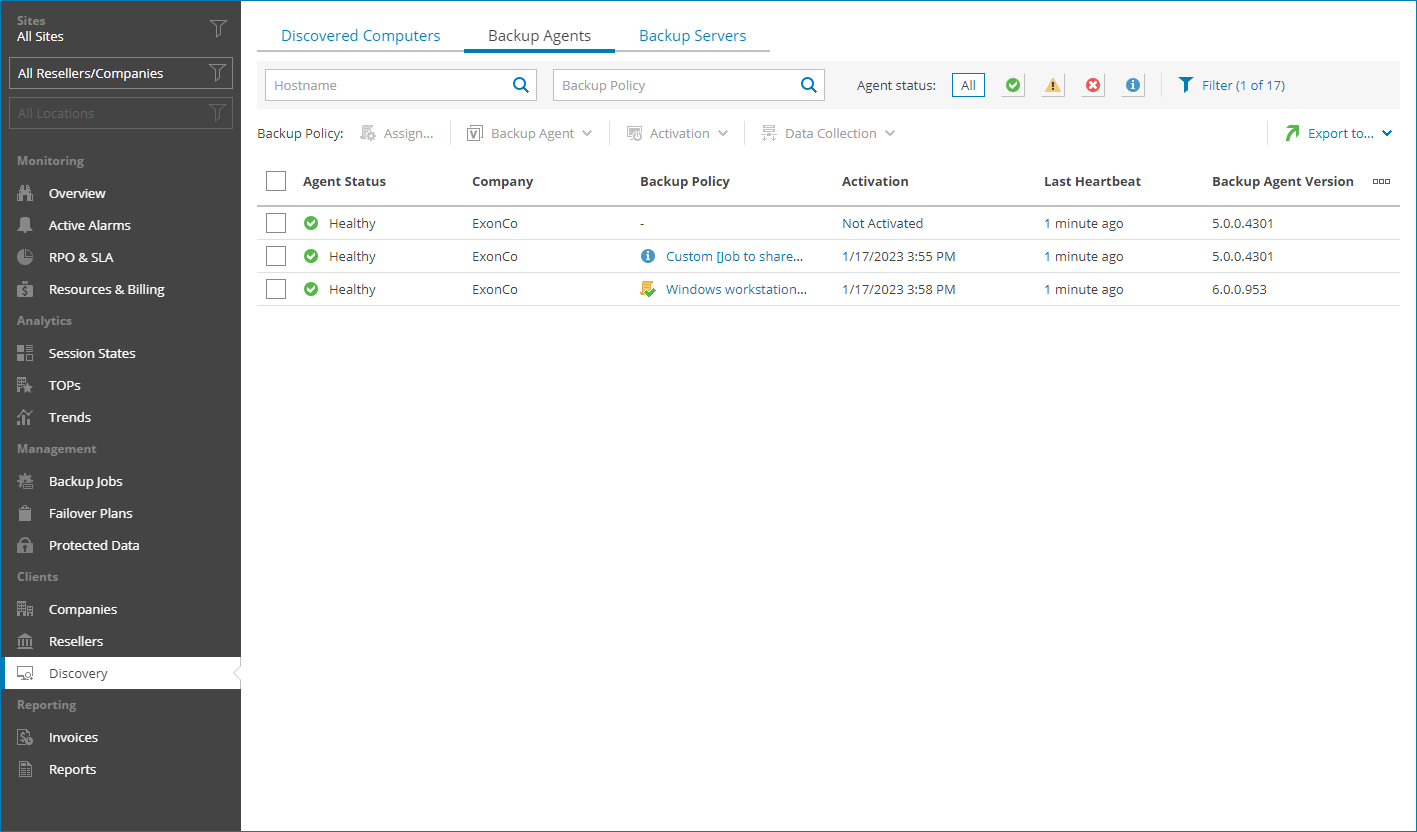Click the Resellers bank icon
This screenshot has width=1417, height=832.
click(26, 641)
